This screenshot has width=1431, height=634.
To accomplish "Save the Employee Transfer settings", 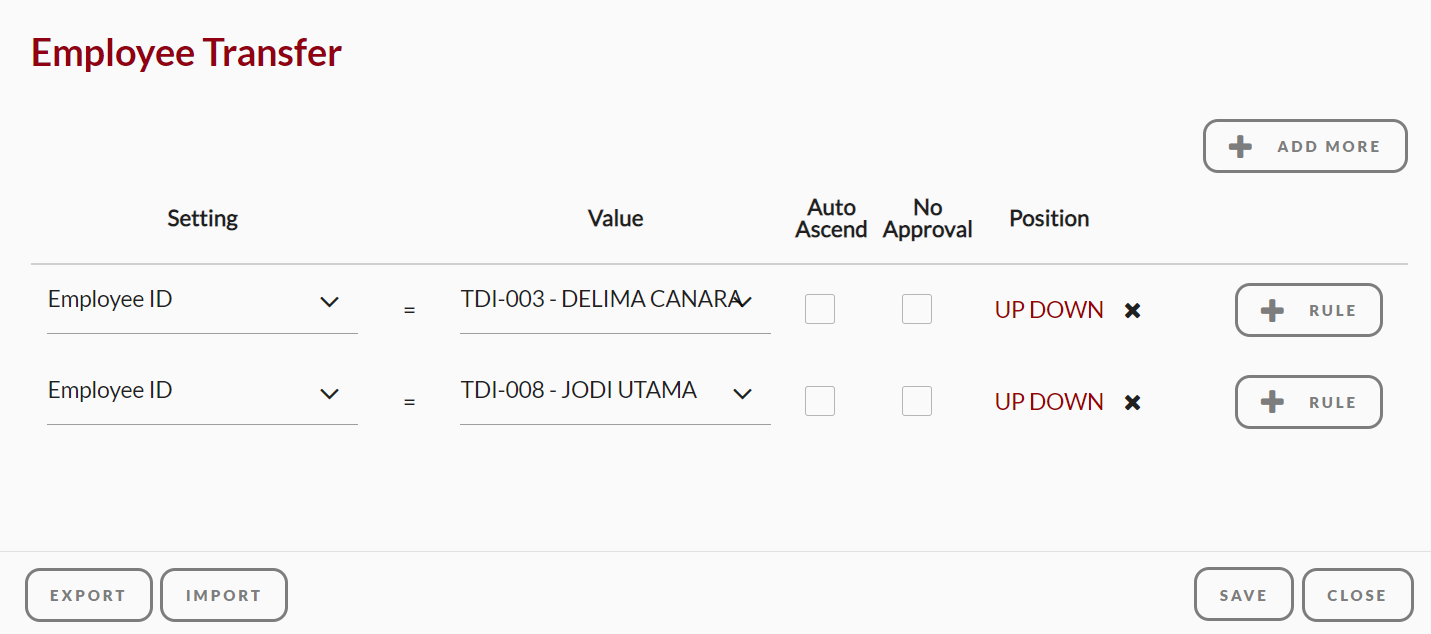I will (x=1243, y=594).
